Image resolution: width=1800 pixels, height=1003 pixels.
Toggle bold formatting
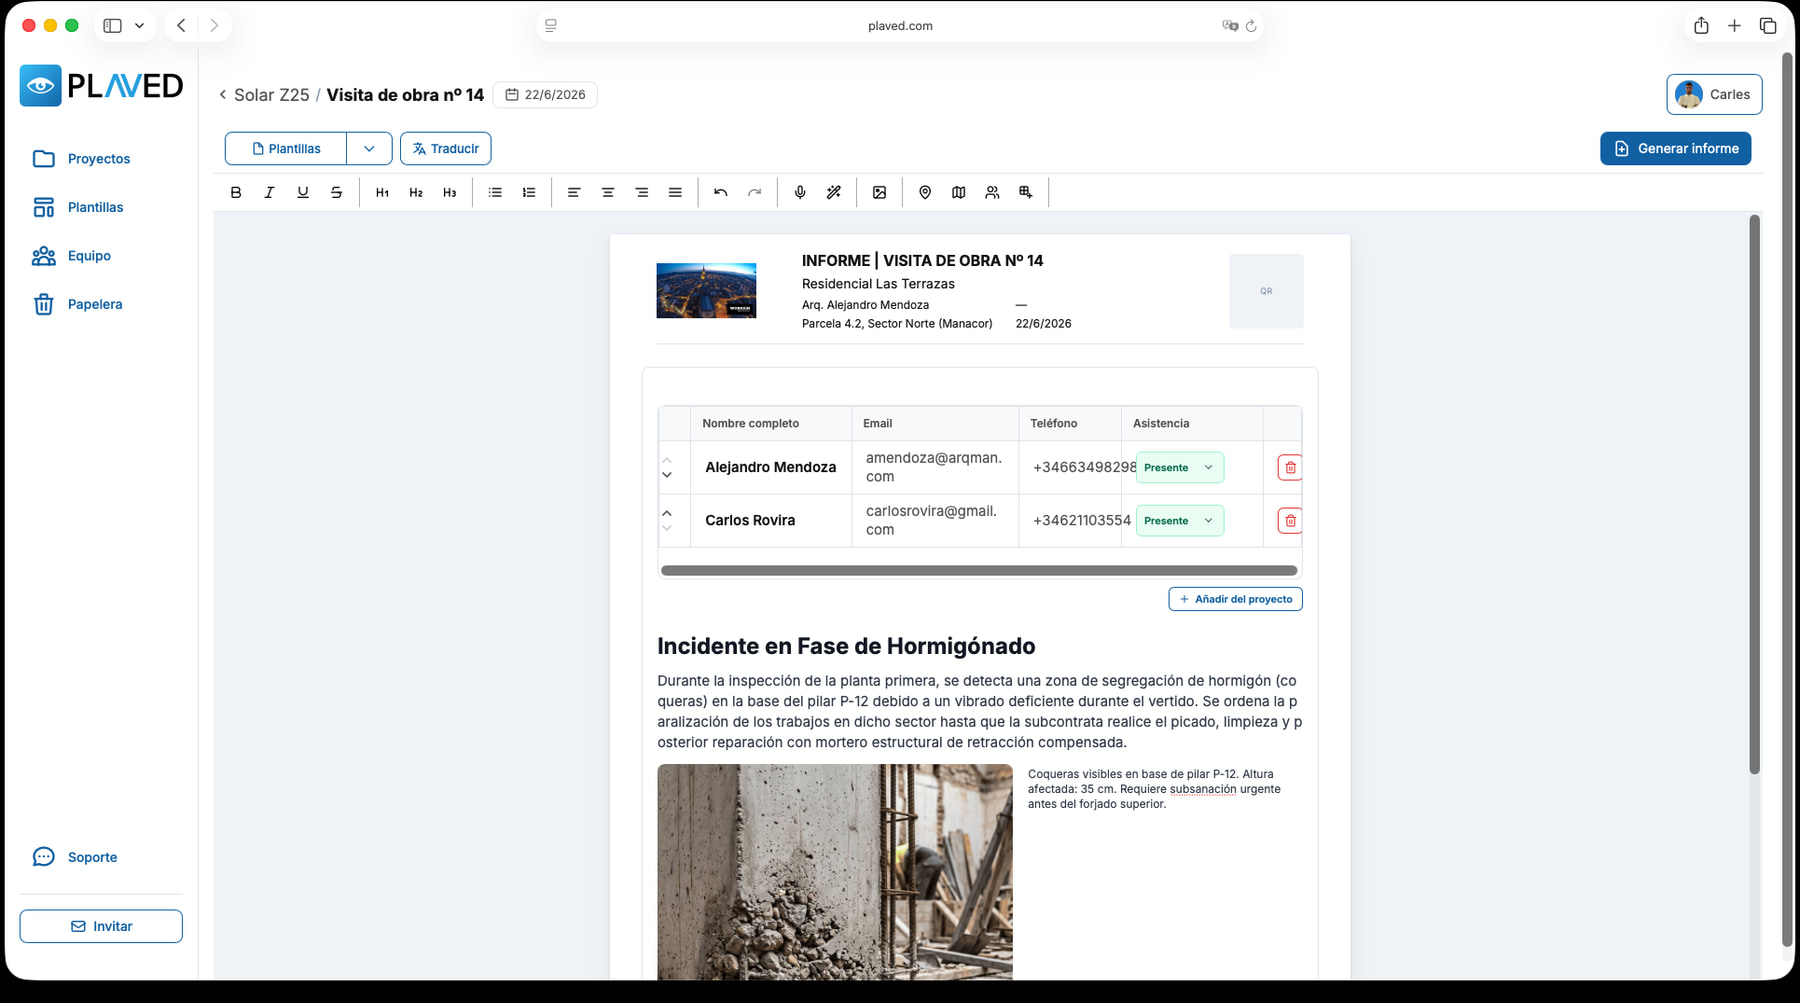(x=236, y=192)
